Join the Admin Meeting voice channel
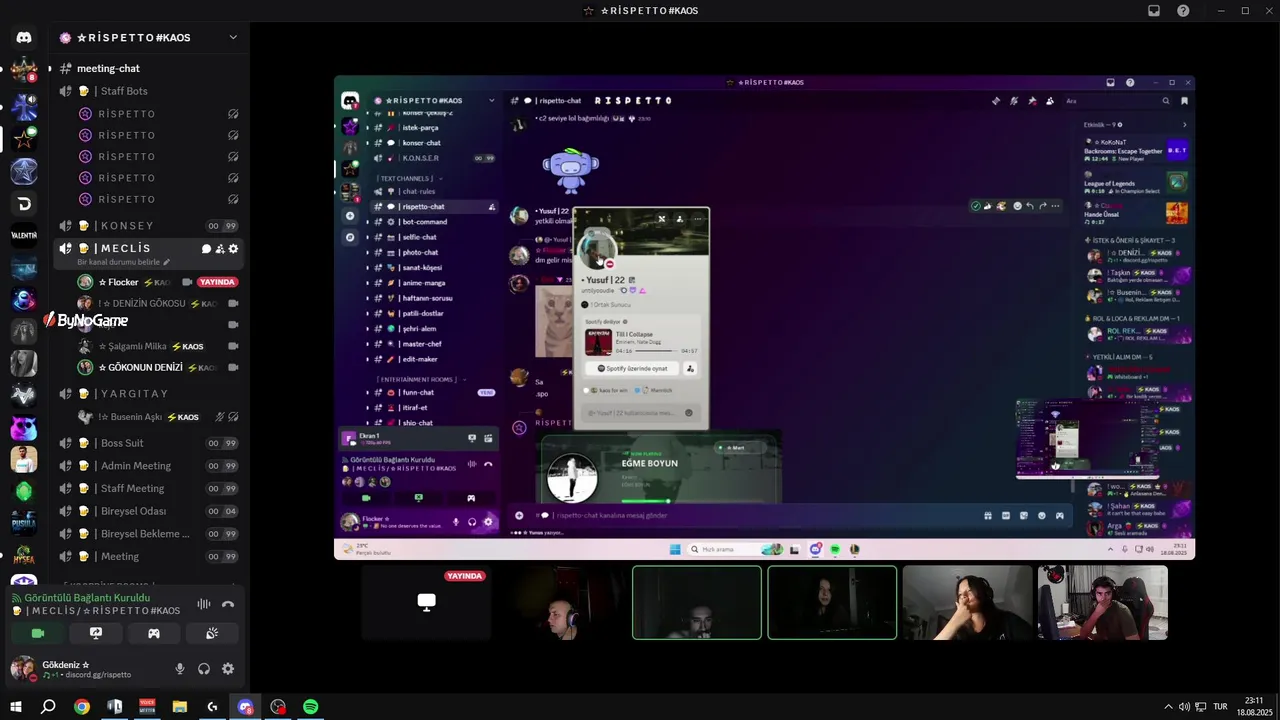The image size is (1280, 720). point(150,466)
